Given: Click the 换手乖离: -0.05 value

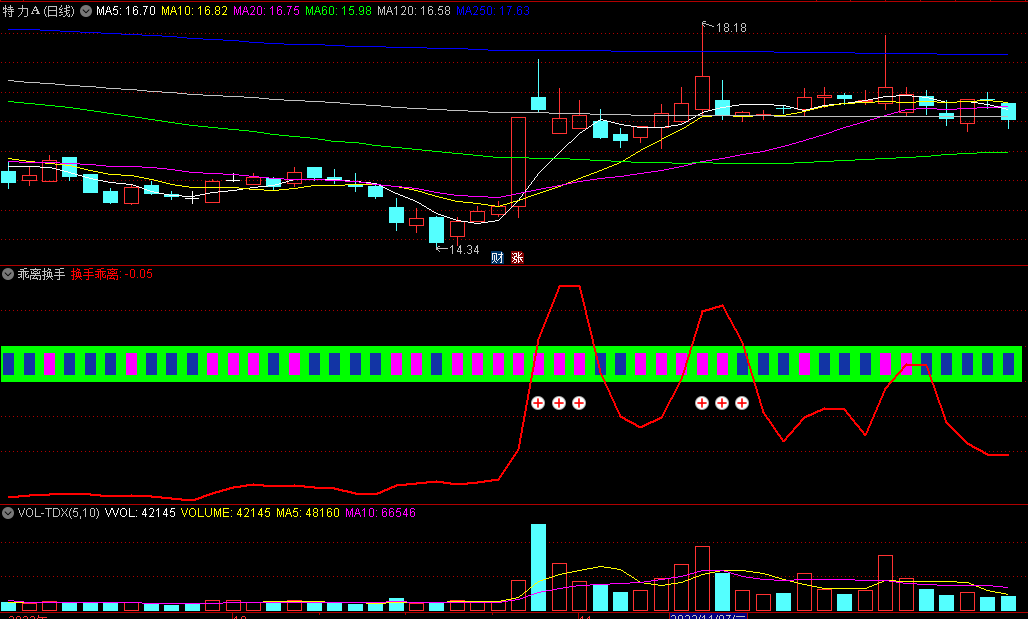Looking at the screenshot, I should coord(112,274).
